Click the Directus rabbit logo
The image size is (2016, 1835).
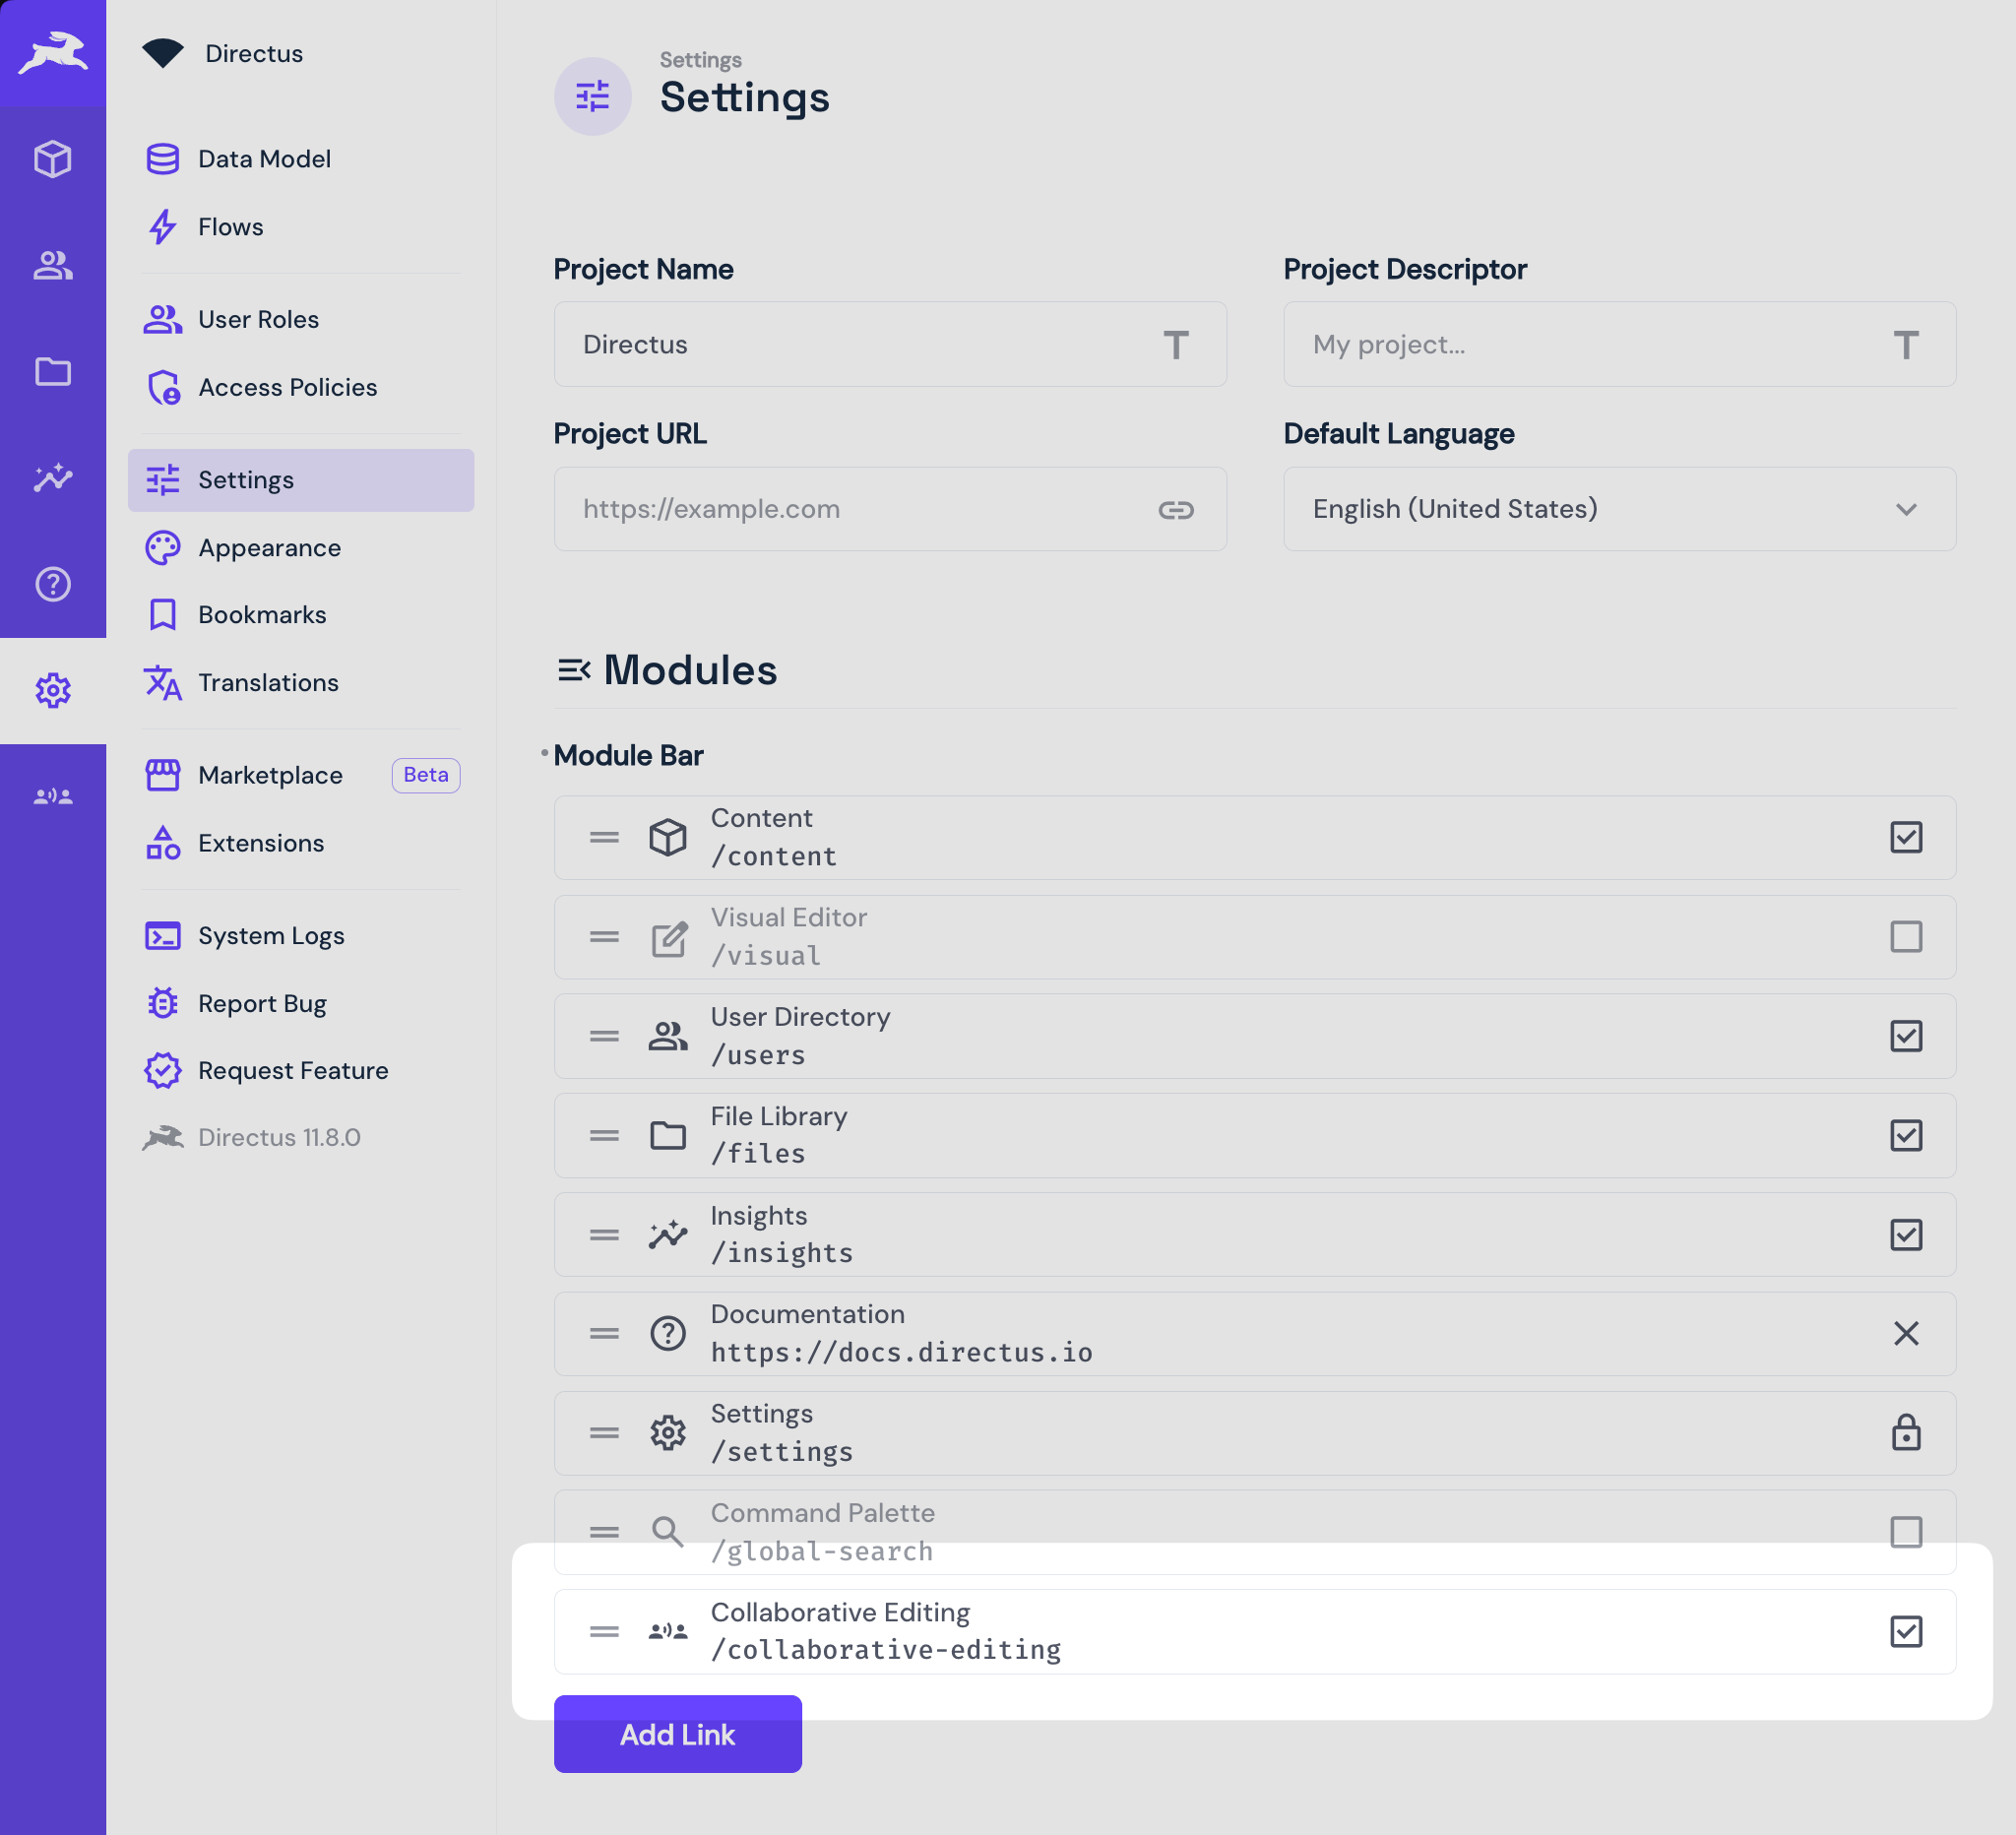coord(53,52)
